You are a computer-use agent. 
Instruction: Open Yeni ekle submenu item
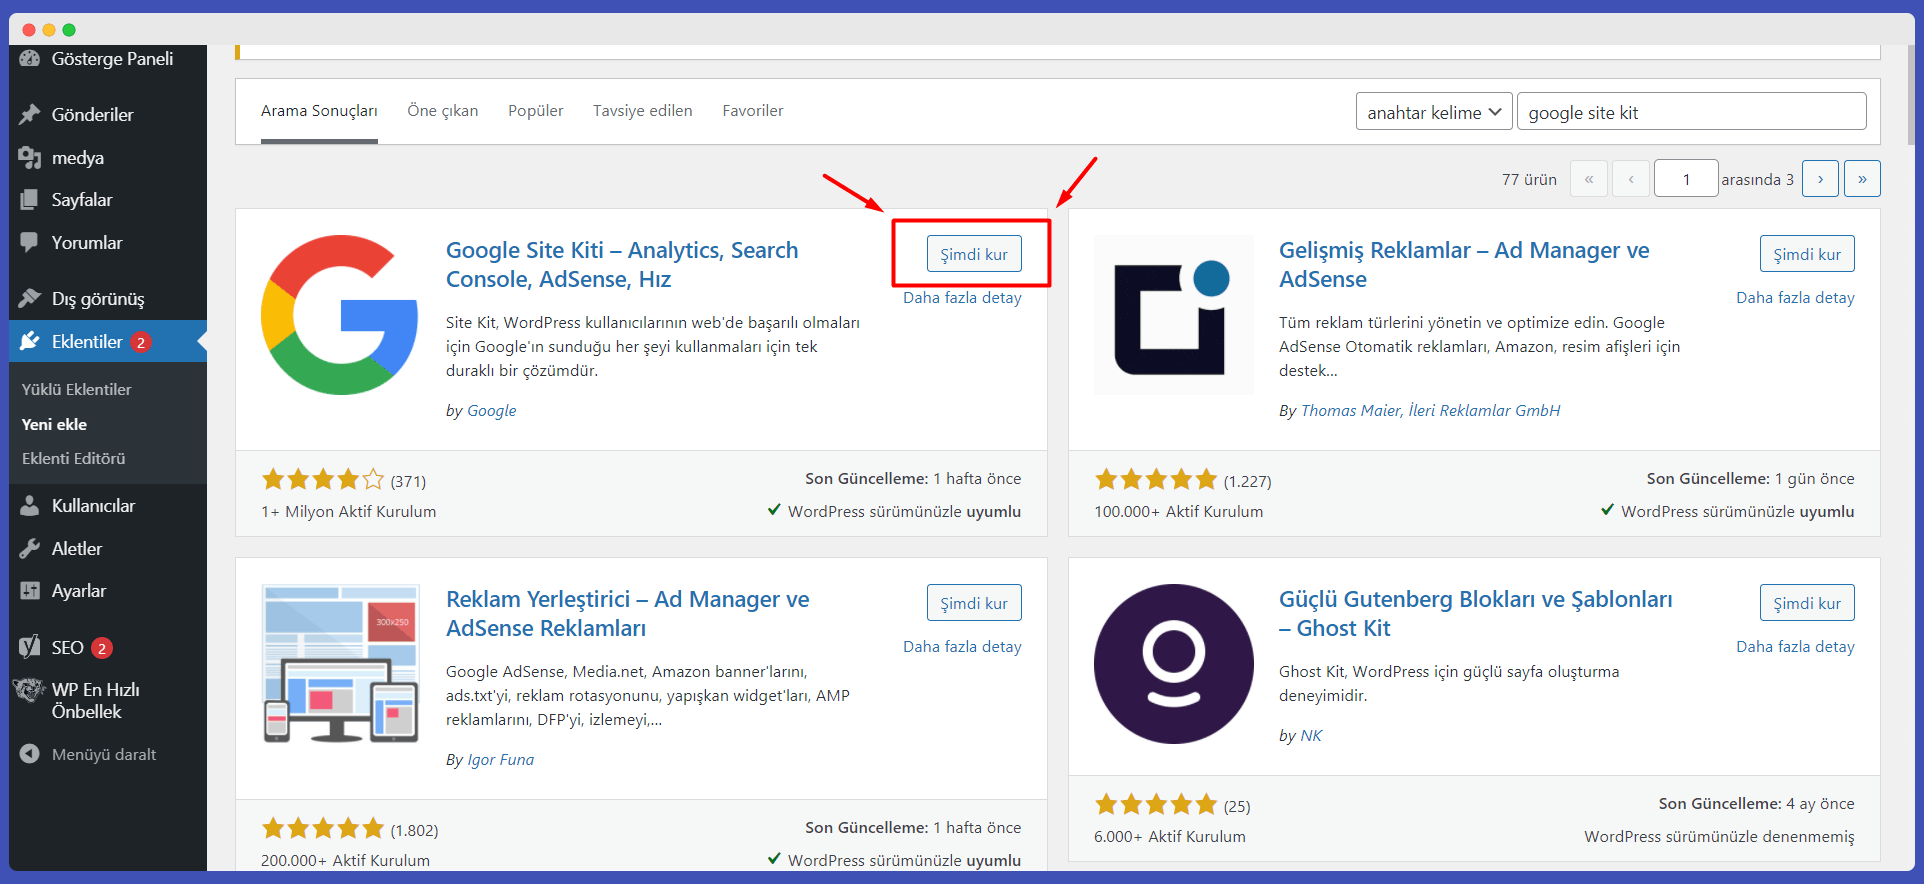(x=54, y=425)
